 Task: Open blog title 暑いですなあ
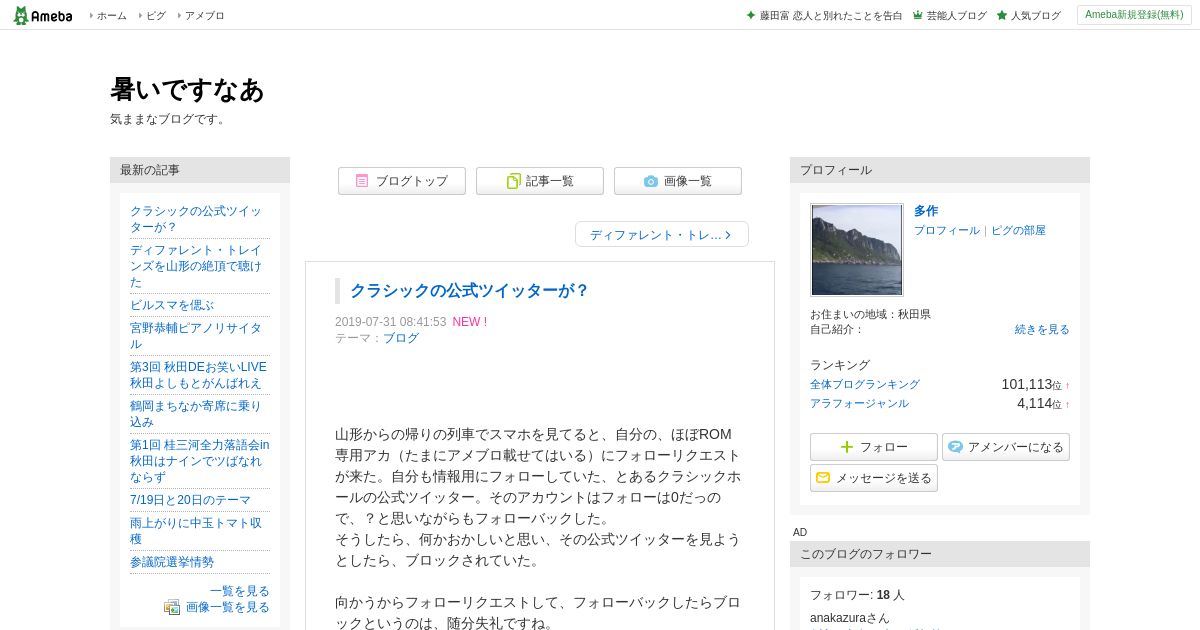point(187,90)
